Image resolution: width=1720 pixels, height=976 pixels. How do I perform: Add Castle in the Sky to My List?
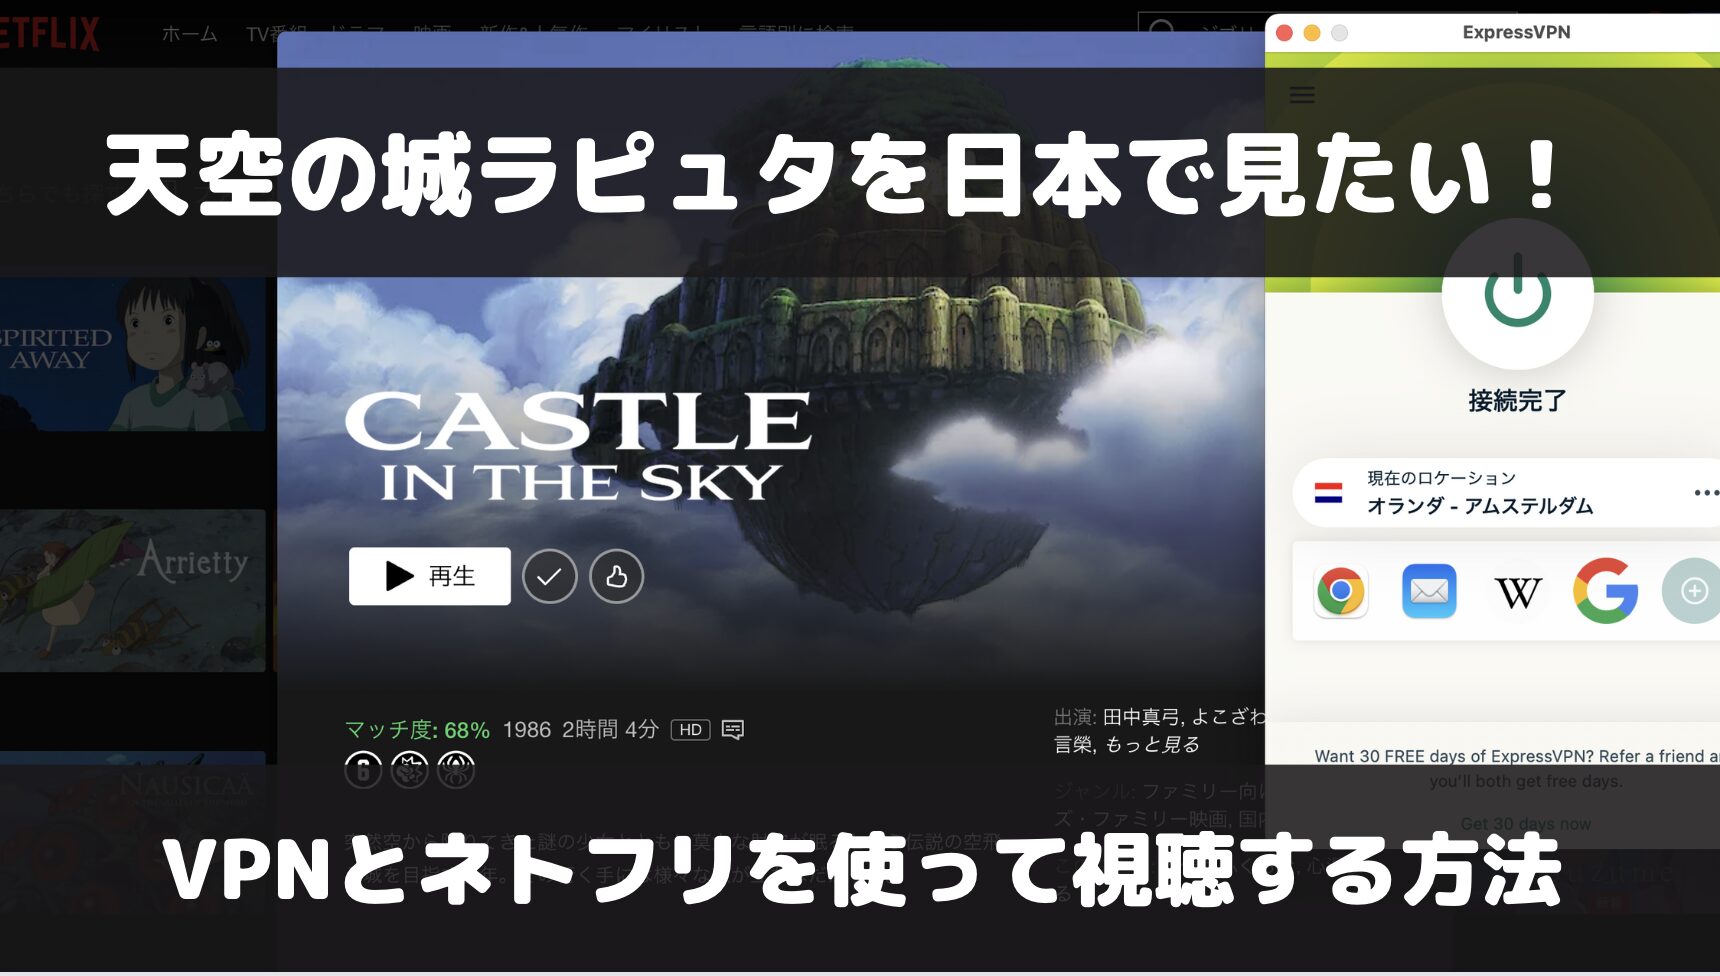point(549,576)
